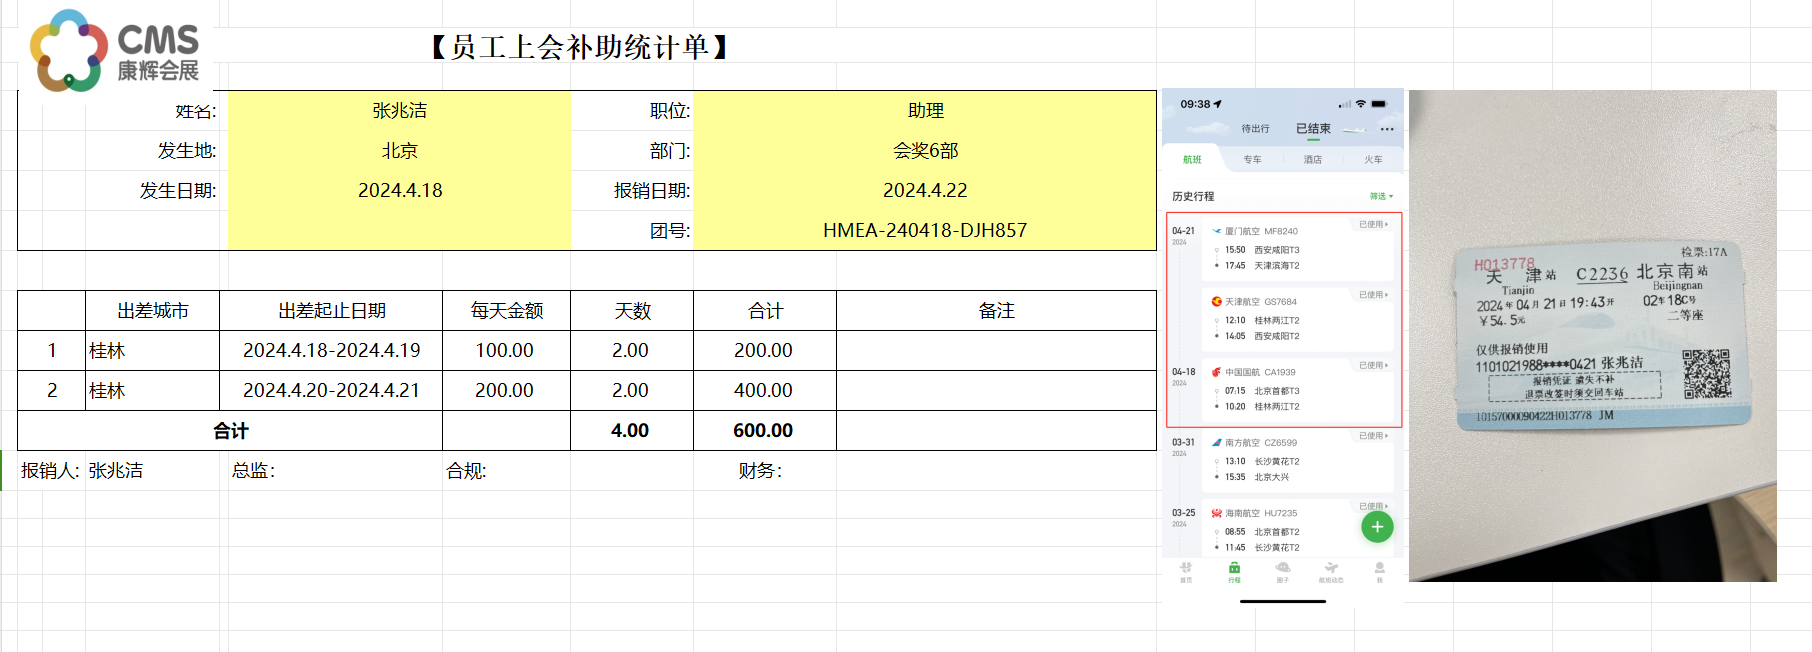Tap the 行程 itinerary suitcase icon

1234,571
